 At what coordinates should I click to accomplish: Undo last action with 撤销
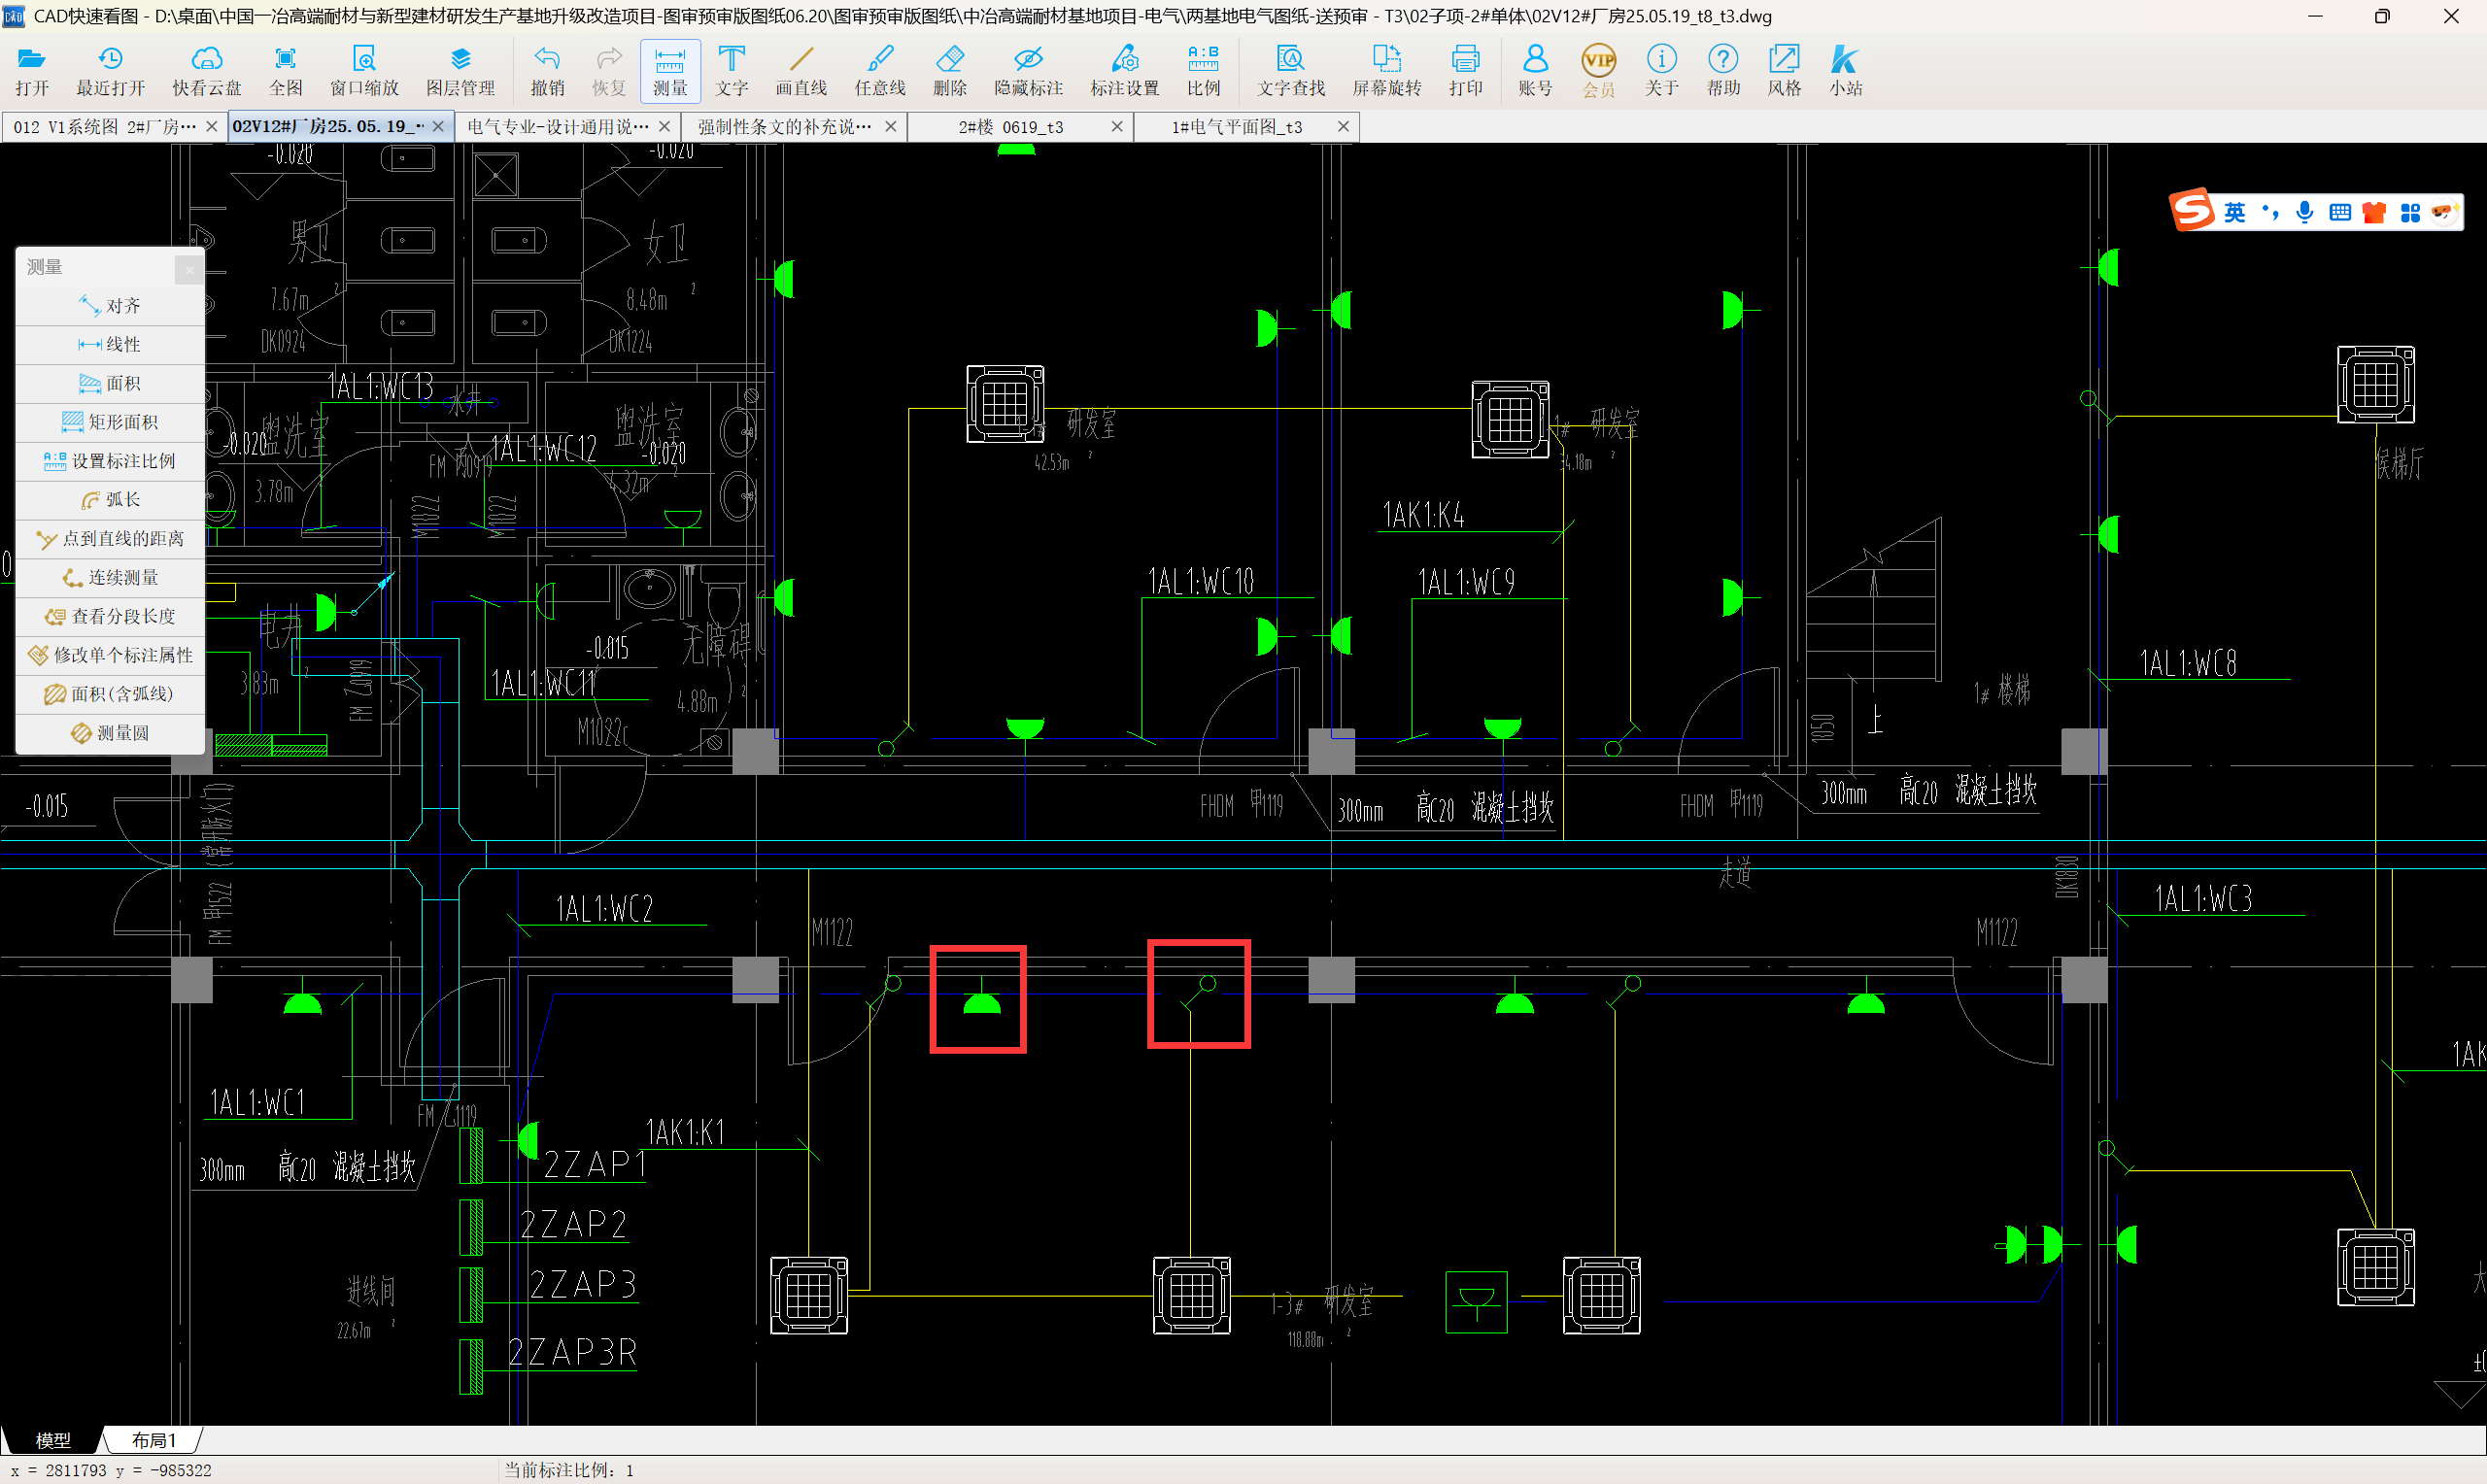coord(547,72)
